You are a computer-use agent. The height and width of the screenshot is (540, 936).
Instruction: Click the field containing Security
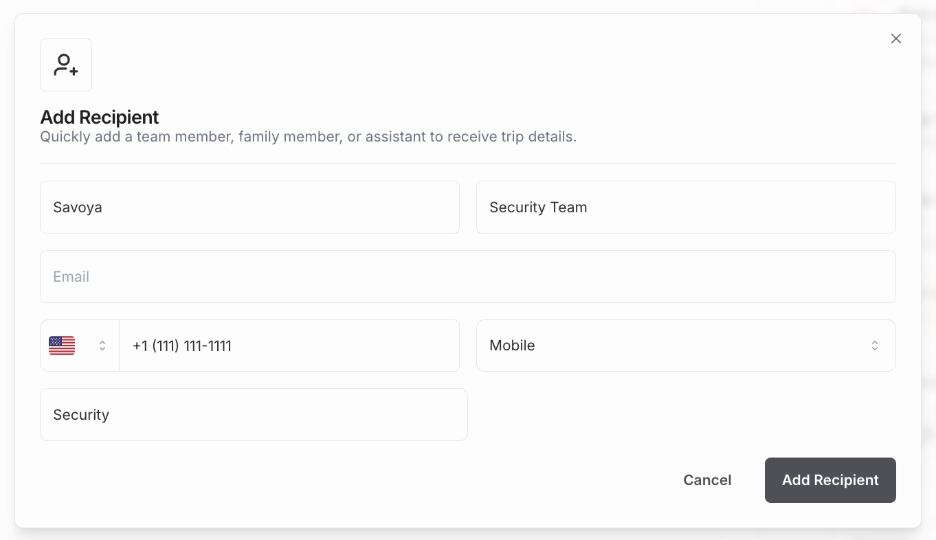point(253,415)
